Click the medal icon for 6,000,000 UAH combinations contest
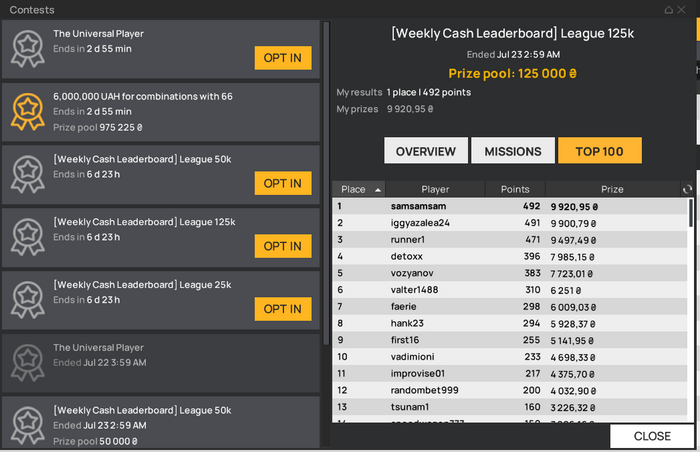 tap(28, 112)
